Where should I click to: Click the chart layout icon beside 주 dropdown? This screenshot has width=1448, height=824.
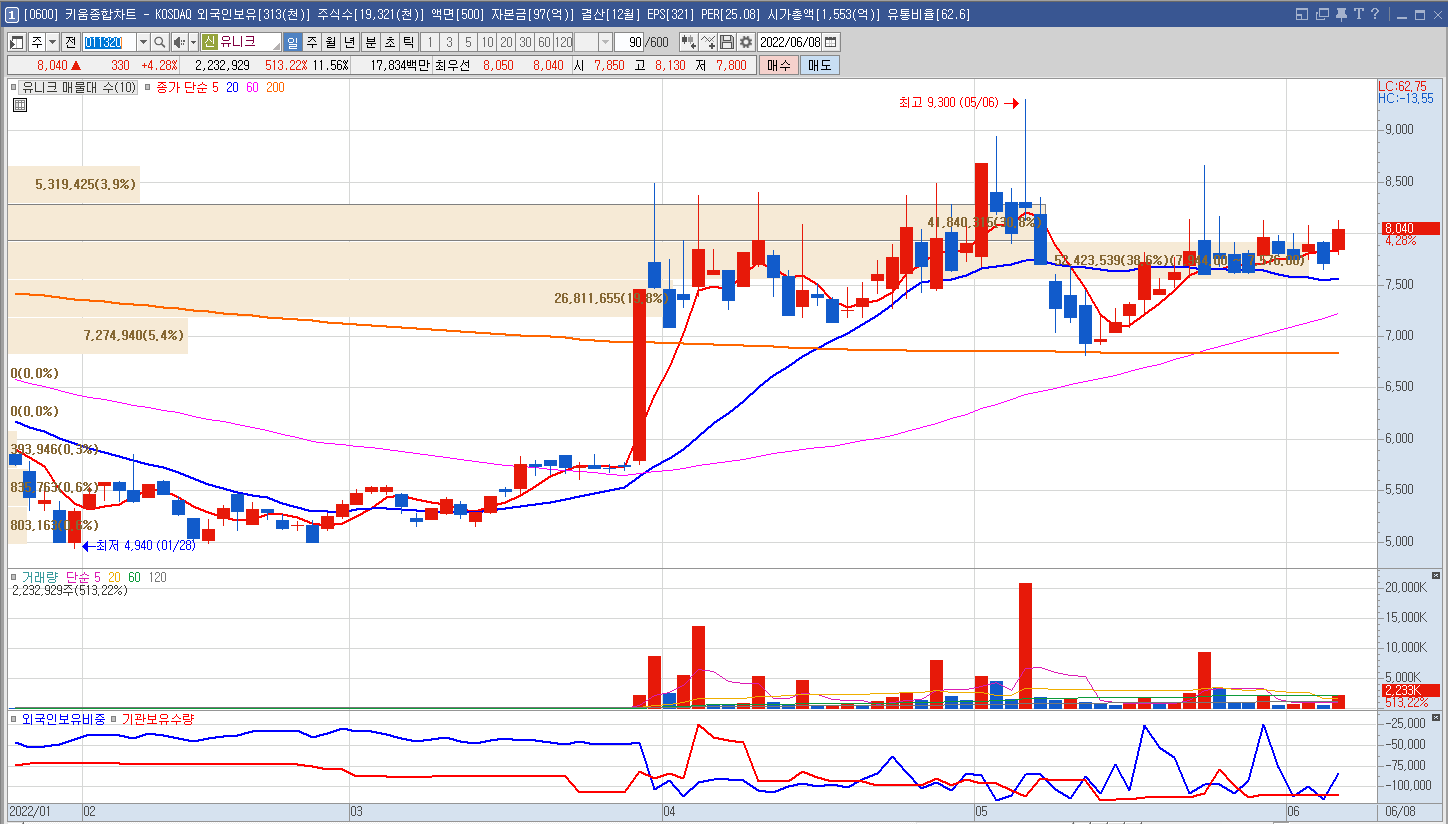(x=16, y=42)
